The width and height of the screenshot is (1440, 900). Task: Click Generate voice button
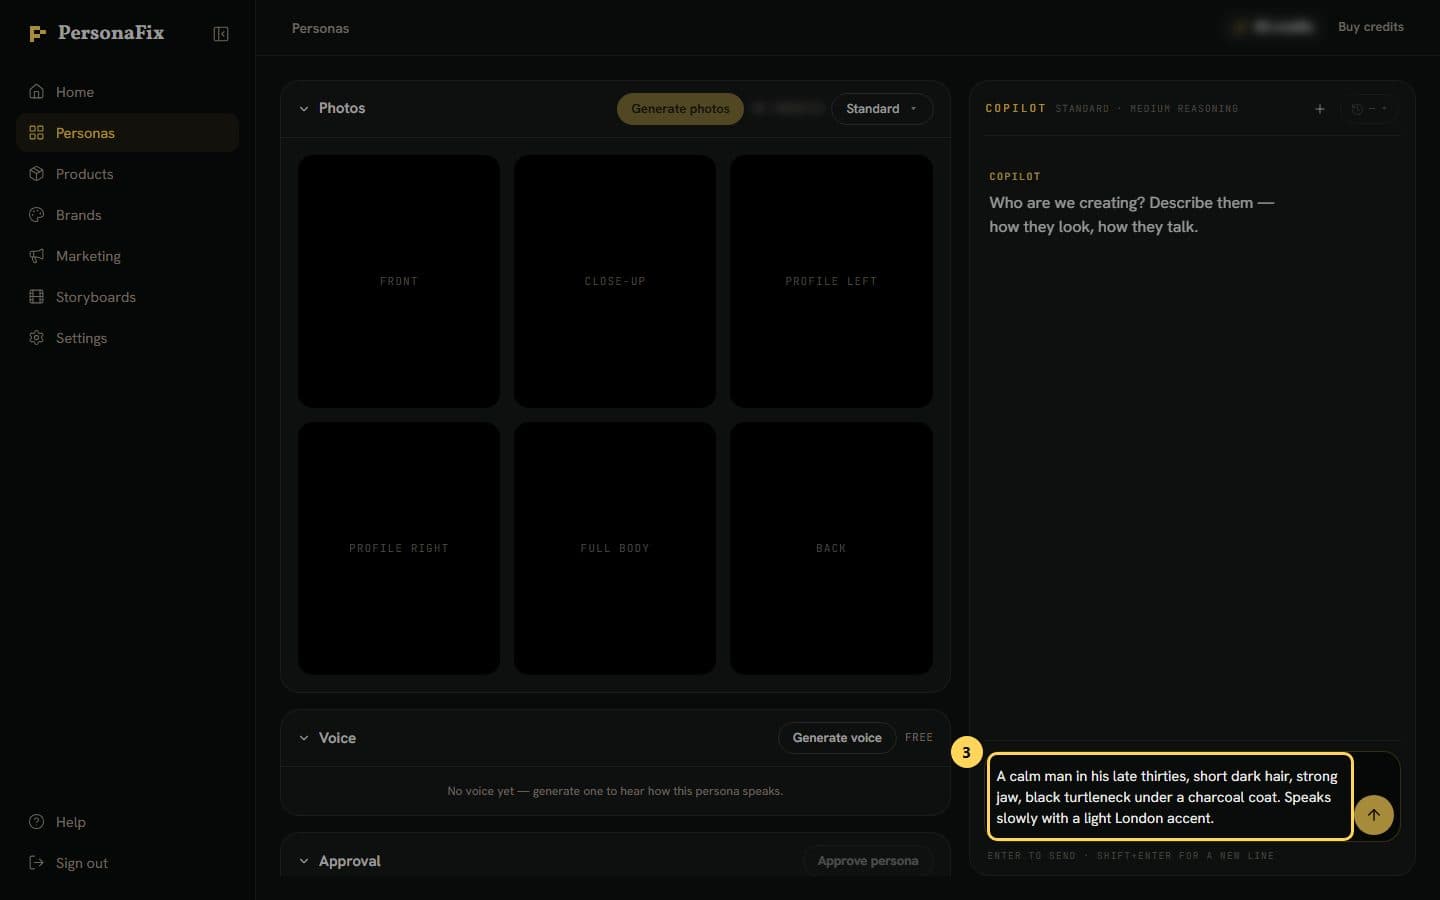[837, 738]
